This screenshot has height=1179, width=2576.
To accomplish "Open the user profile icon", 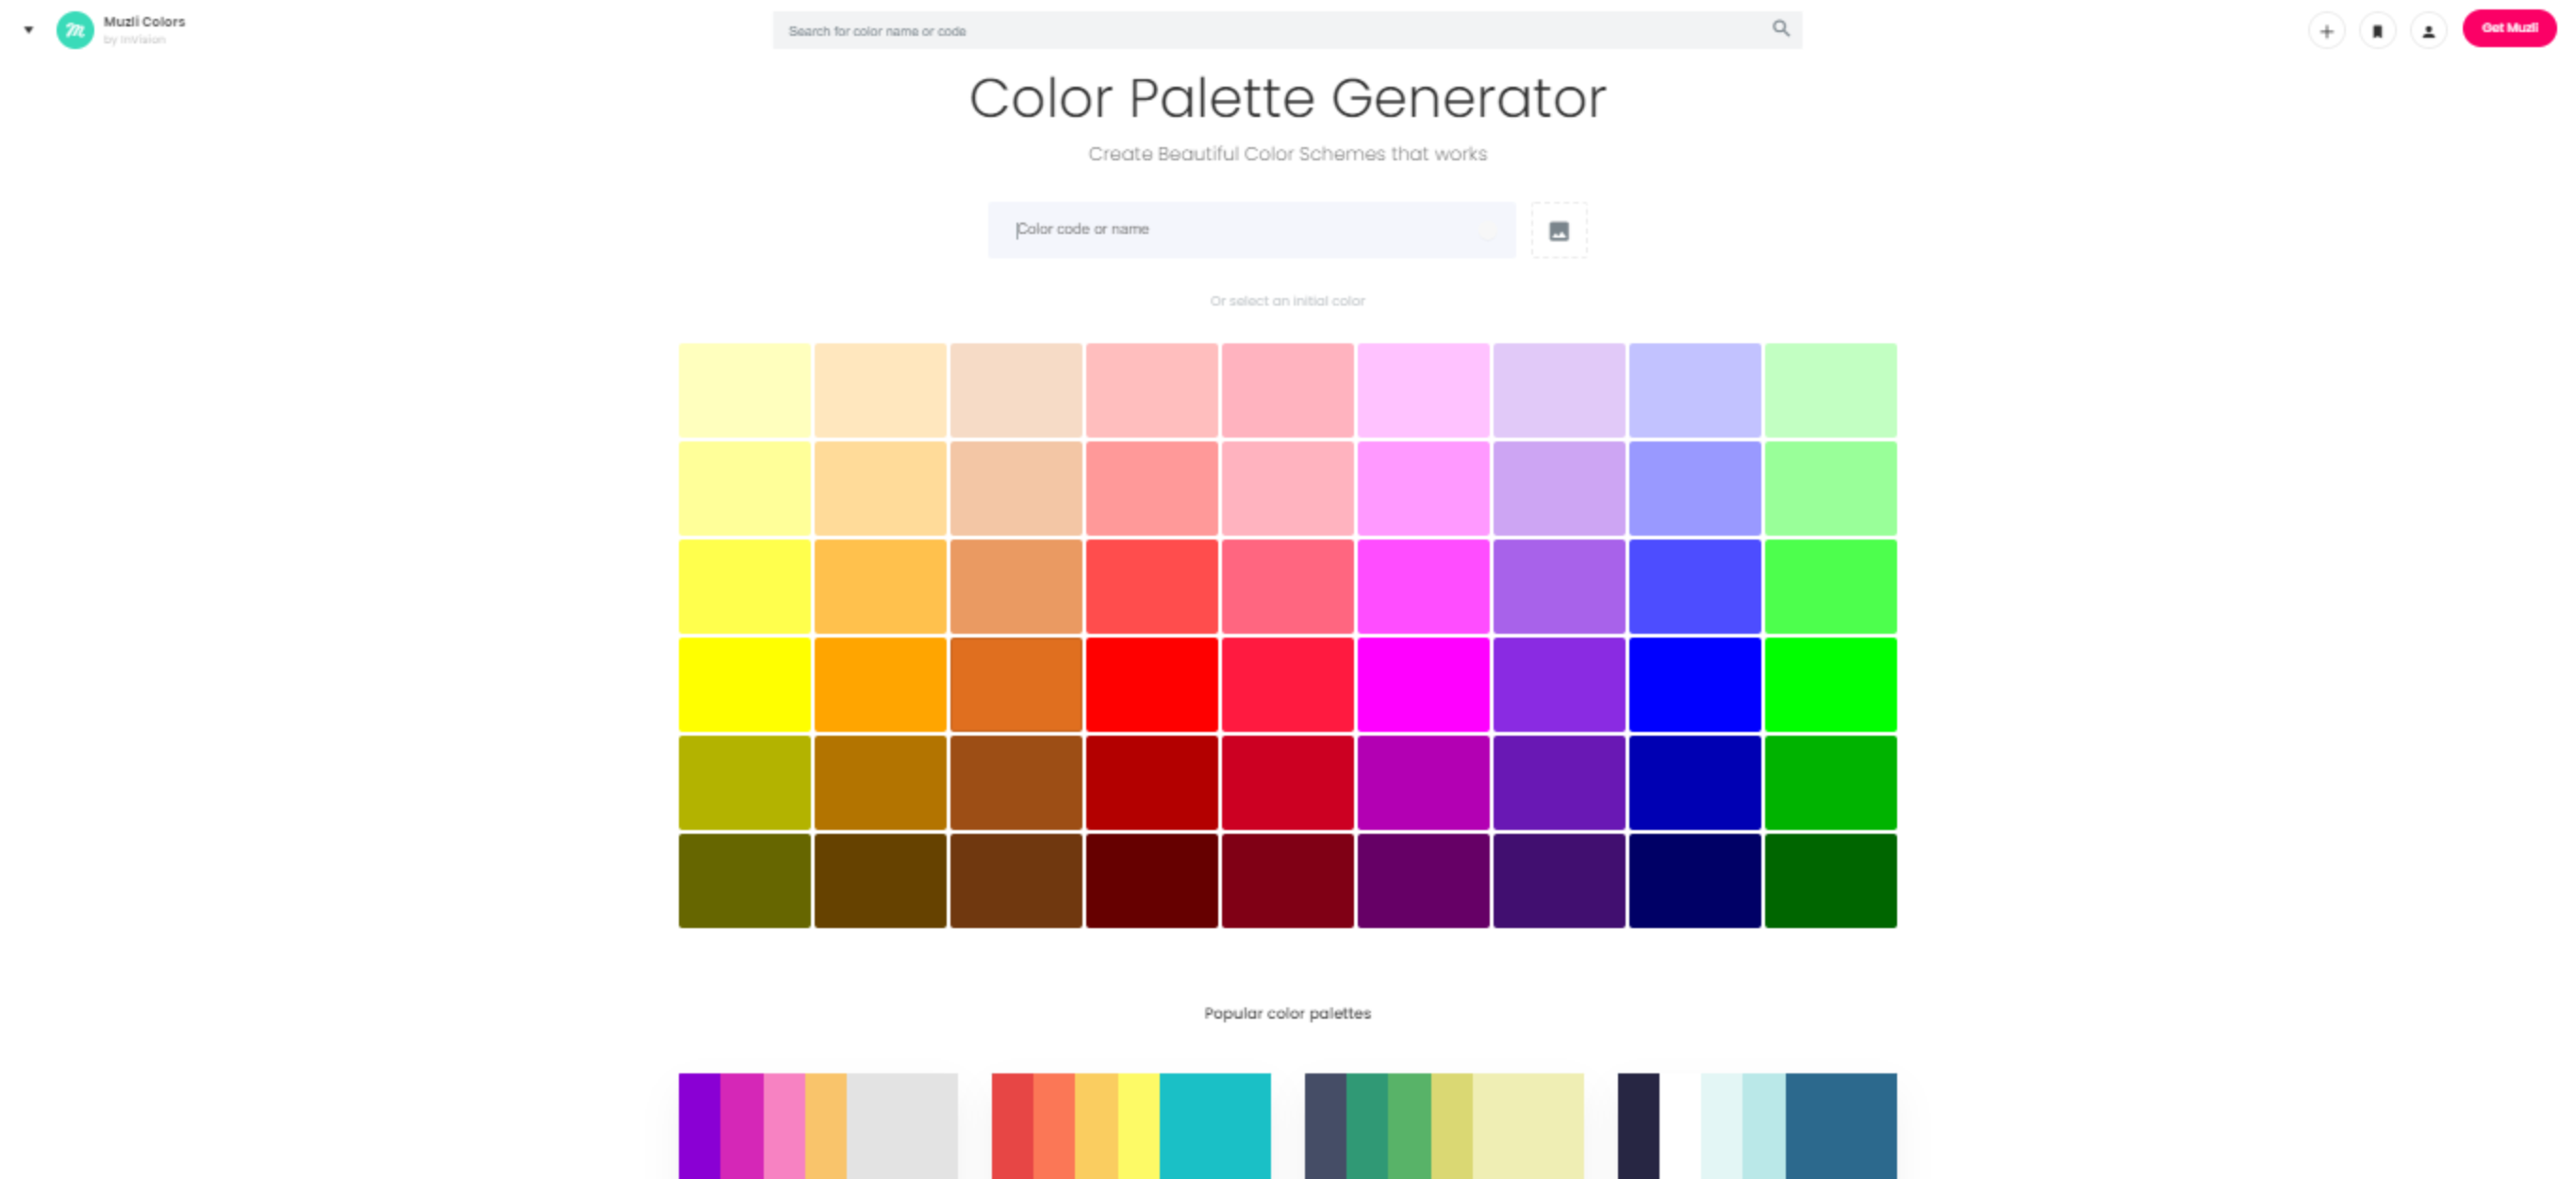I will click(x=2428, y=31).
